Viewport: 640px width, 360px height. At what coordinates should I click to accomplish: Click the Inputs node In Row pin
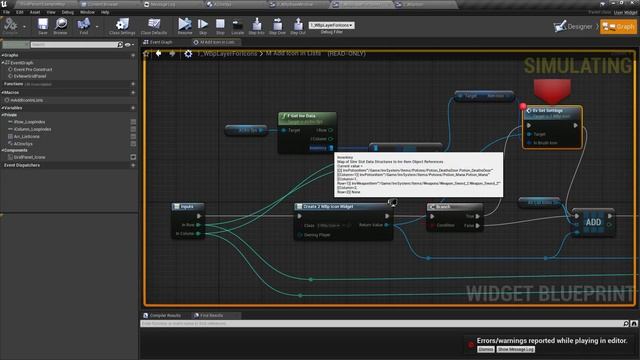coord(198,225)
